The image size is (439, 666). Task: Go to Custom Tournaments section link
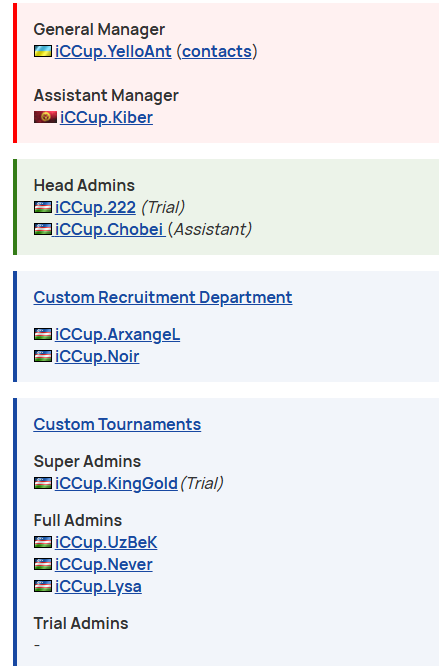point(117,424)
